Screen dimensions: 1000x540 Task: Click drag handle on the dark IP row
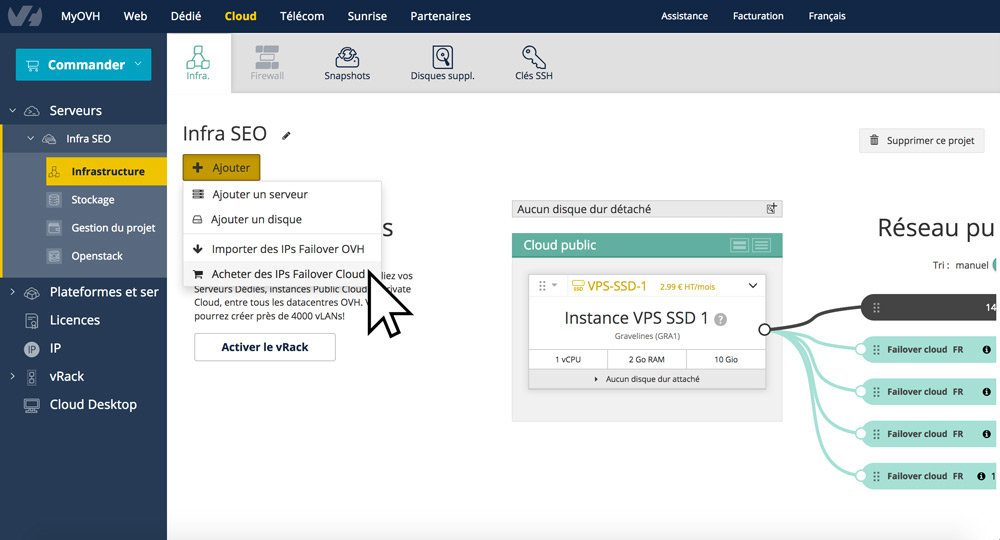coord(876,307)
